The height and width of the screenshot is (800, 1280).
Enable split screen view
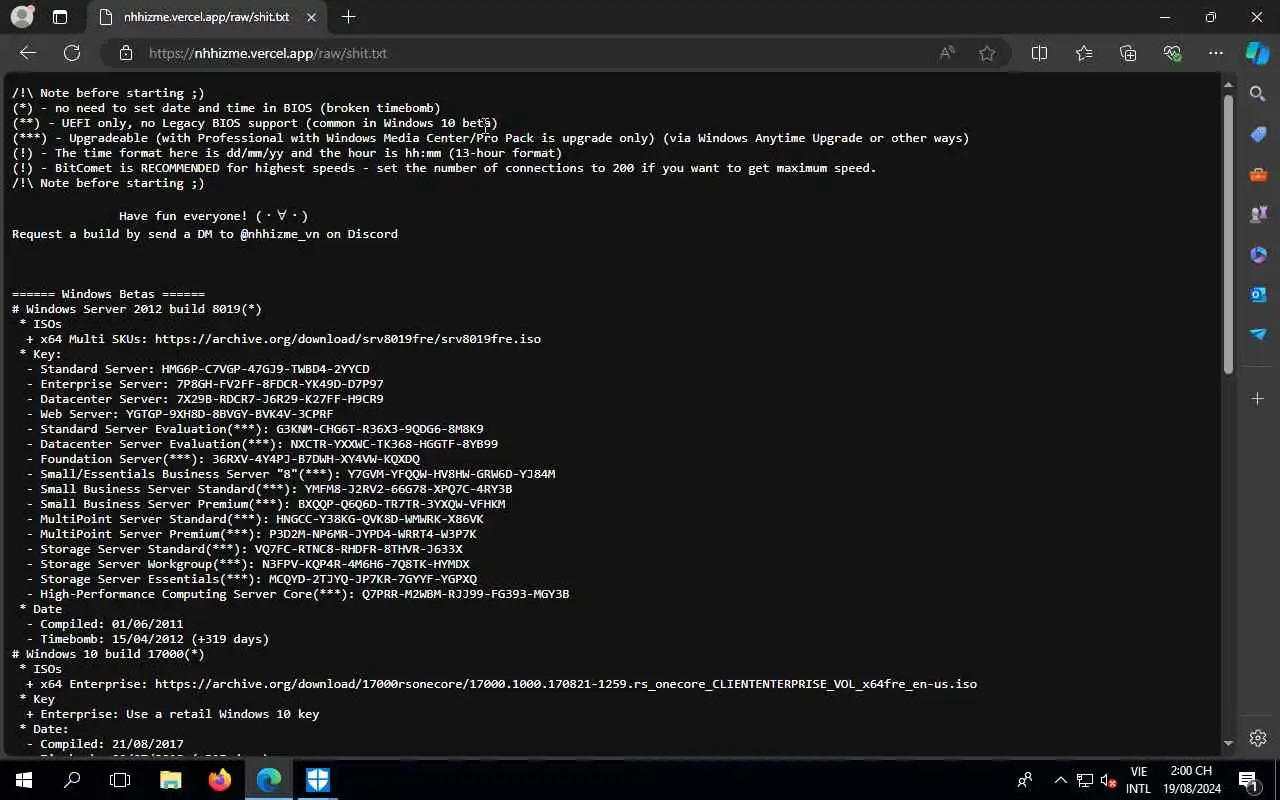pyautogui.click(x=1039, y=53)
